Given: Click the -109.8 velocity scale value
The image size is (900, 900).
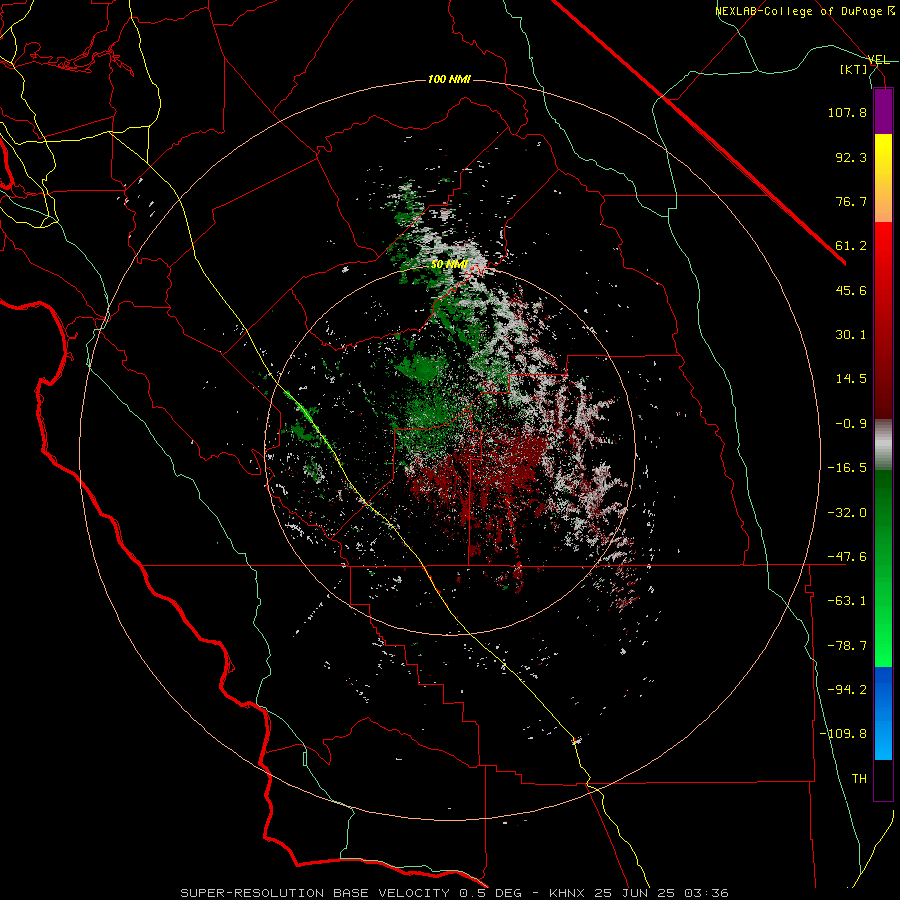Looking at the screenshot, I should click(x=843, y=734).
